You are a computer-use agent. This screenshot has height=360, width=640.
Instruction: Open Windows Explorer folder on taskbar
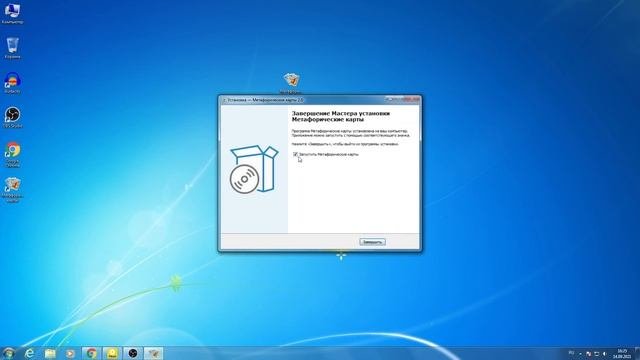[x=50, y=353]
